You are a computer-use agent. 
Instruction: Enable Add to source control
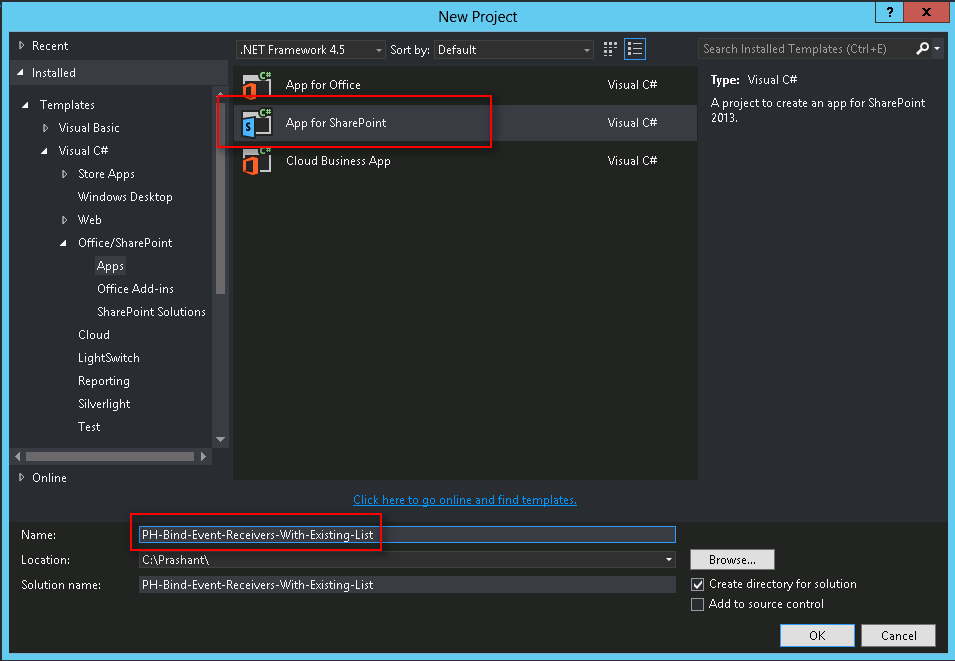(x=697, y=604)
